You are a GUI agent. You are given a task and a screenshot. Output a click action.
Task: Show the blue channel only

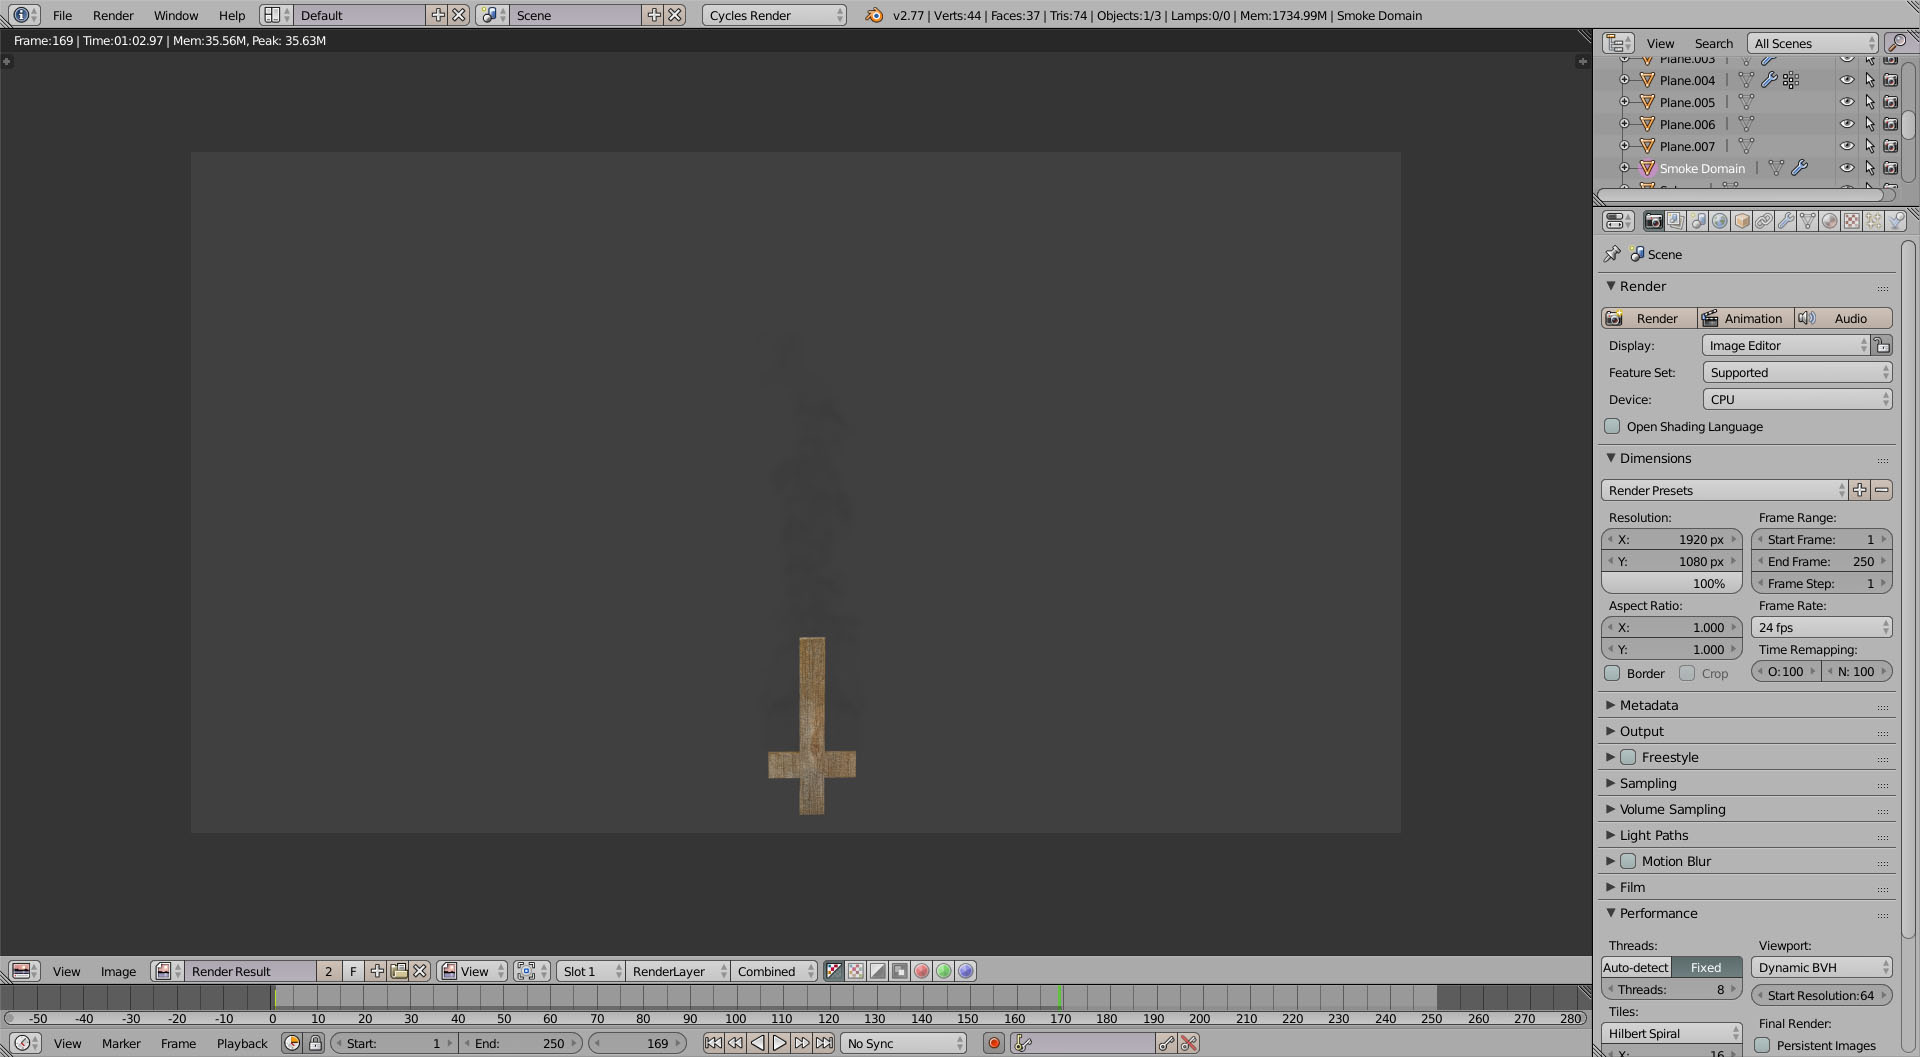[x=966, y=971]
